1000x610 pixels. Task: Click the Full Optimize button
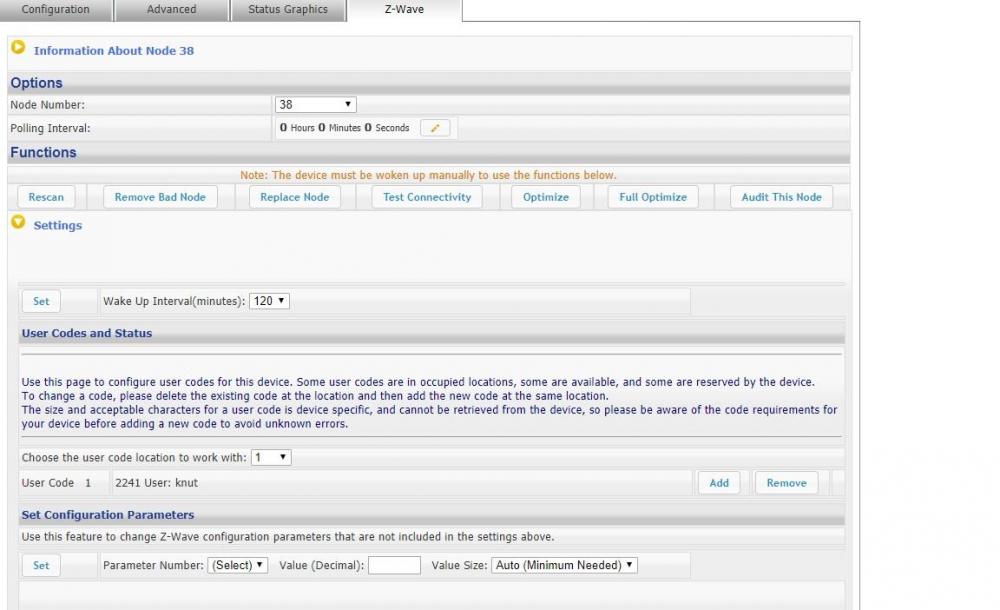pyautogui.click(x=653, y=197)
